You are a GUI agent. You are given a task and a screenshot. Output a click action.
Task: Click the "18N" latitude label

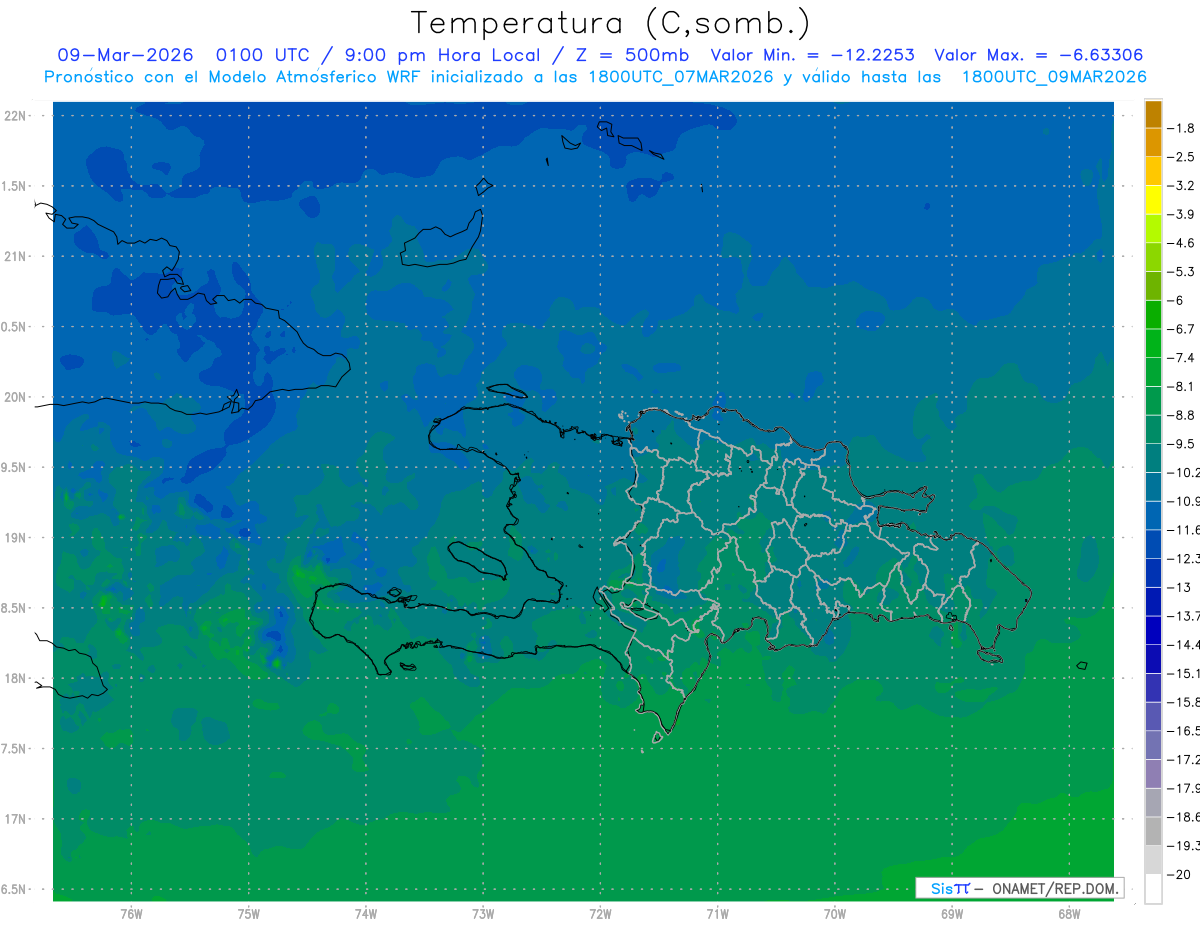coord(14,679)
